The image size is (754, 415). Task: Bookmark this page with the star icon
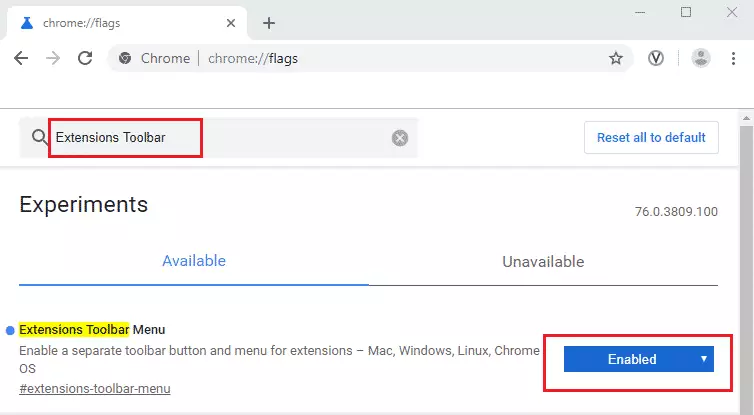616,58
